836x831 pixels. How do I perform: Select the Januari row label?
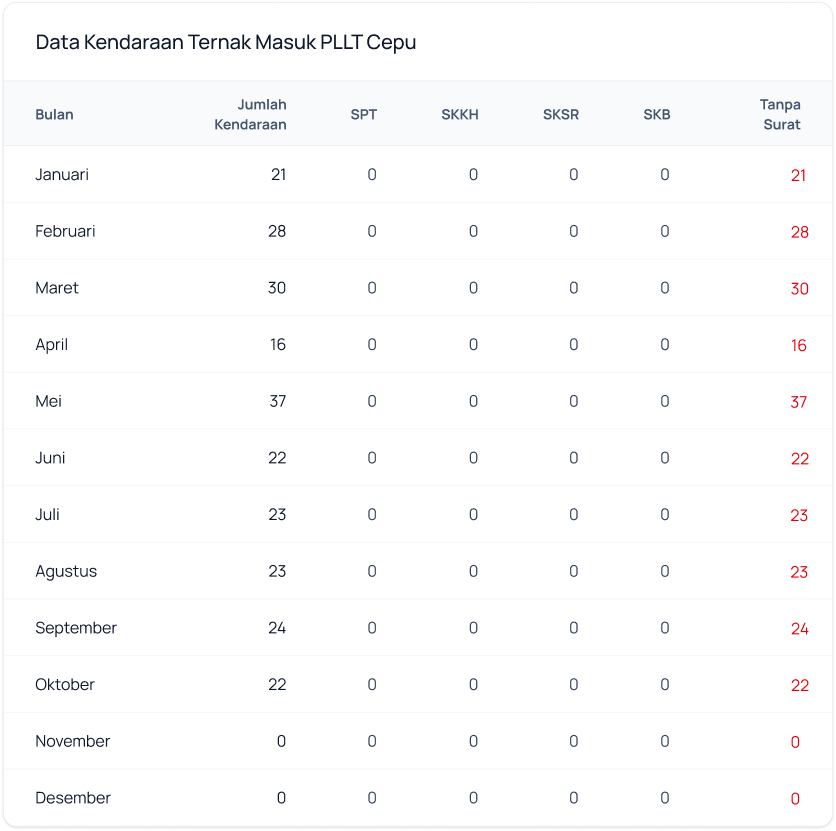pos(62,174)
